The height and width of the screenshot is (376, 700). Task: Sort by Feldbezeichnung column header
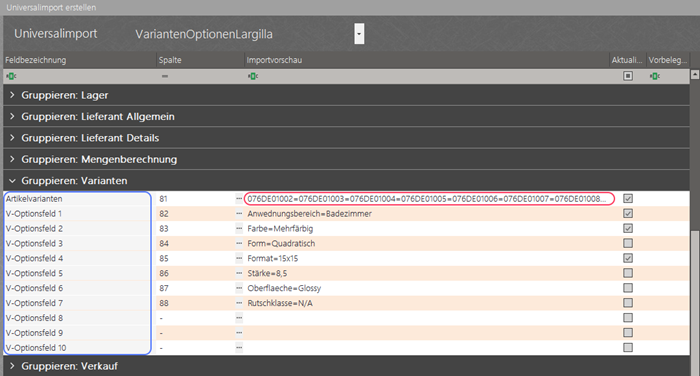pyautogui.click(x=80, y=60)
